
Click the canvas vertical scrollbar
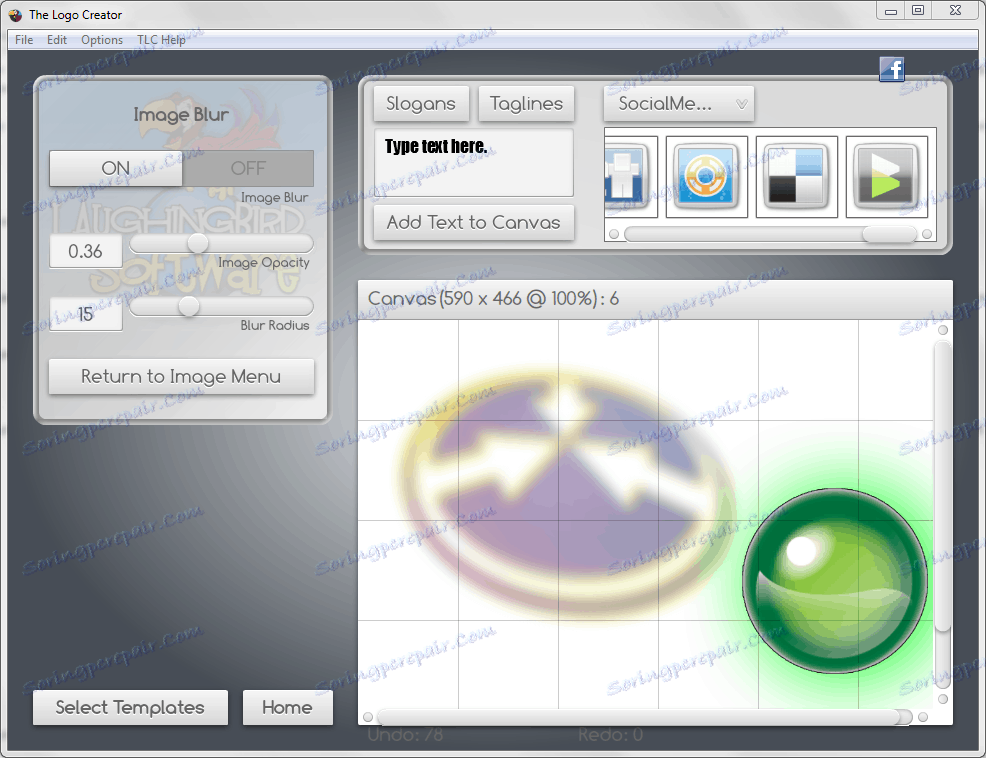942,485
